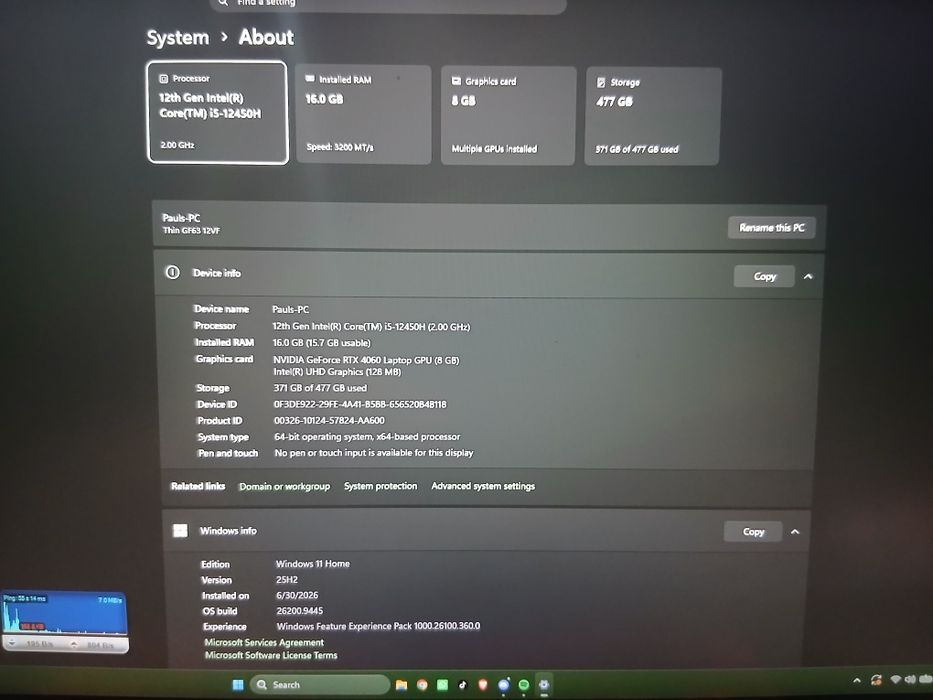The width and height of the screenshot is (933, 700).
Task: Click the Processor chip icon
Action: [x=164, y=79]
